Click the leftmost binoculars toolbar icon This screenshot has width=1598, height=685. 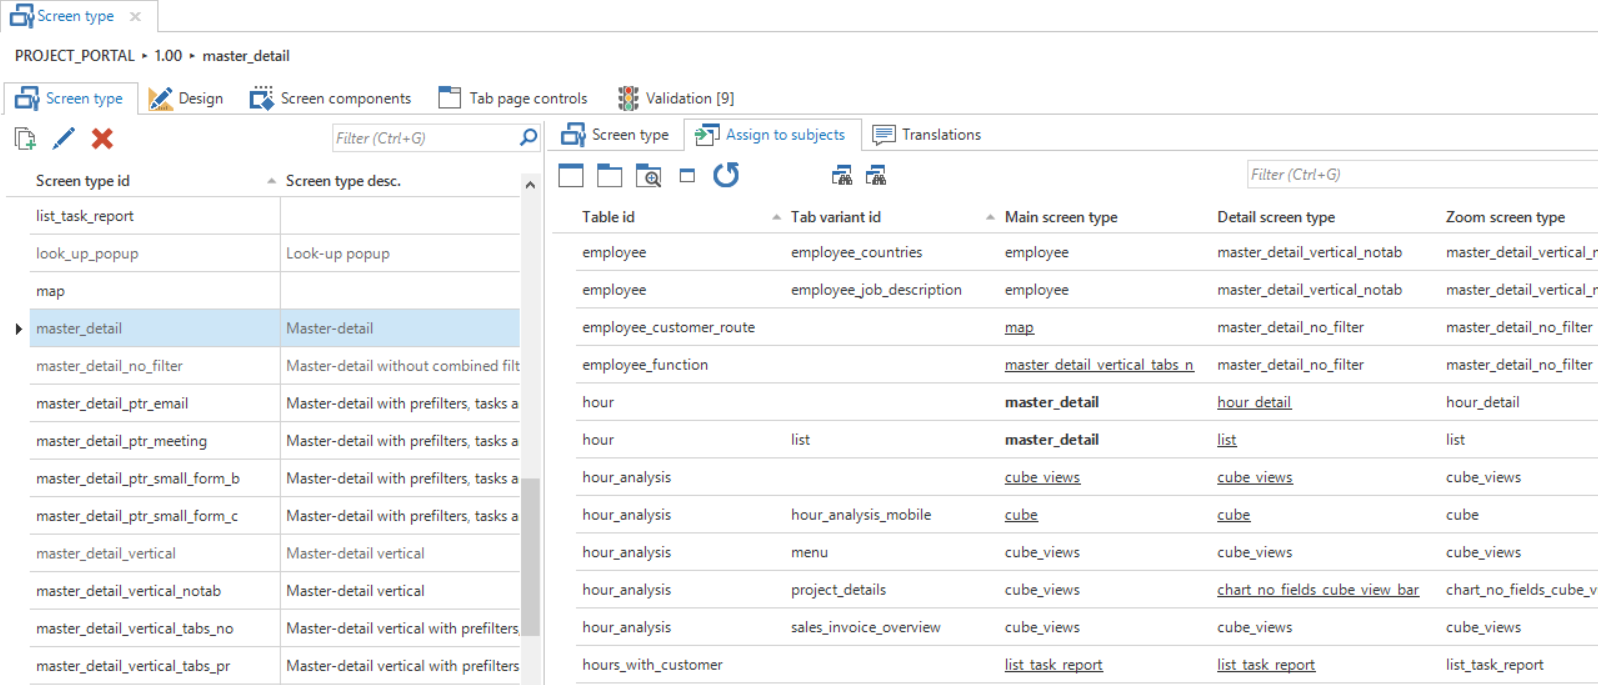click(x=842, y=176)
